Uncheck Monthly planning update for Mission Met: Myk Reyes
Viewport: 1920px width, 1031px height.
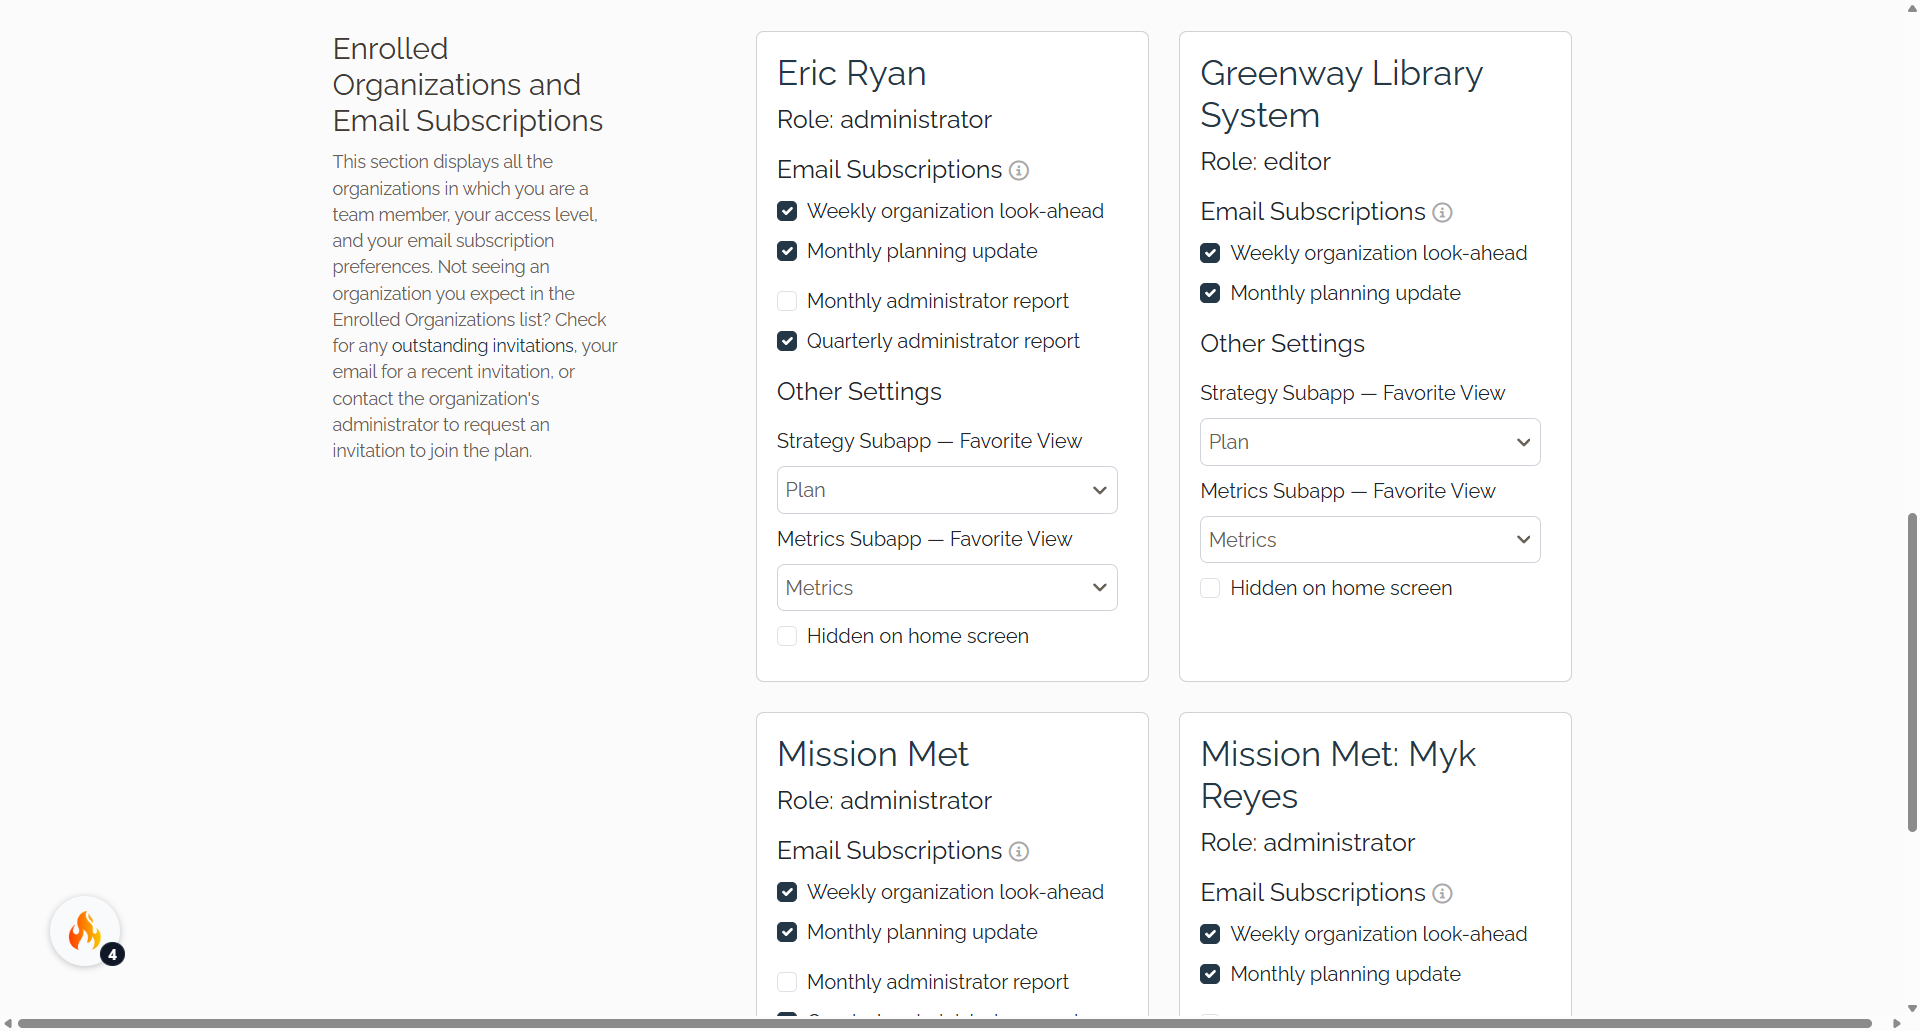(x=1210, y=974)
